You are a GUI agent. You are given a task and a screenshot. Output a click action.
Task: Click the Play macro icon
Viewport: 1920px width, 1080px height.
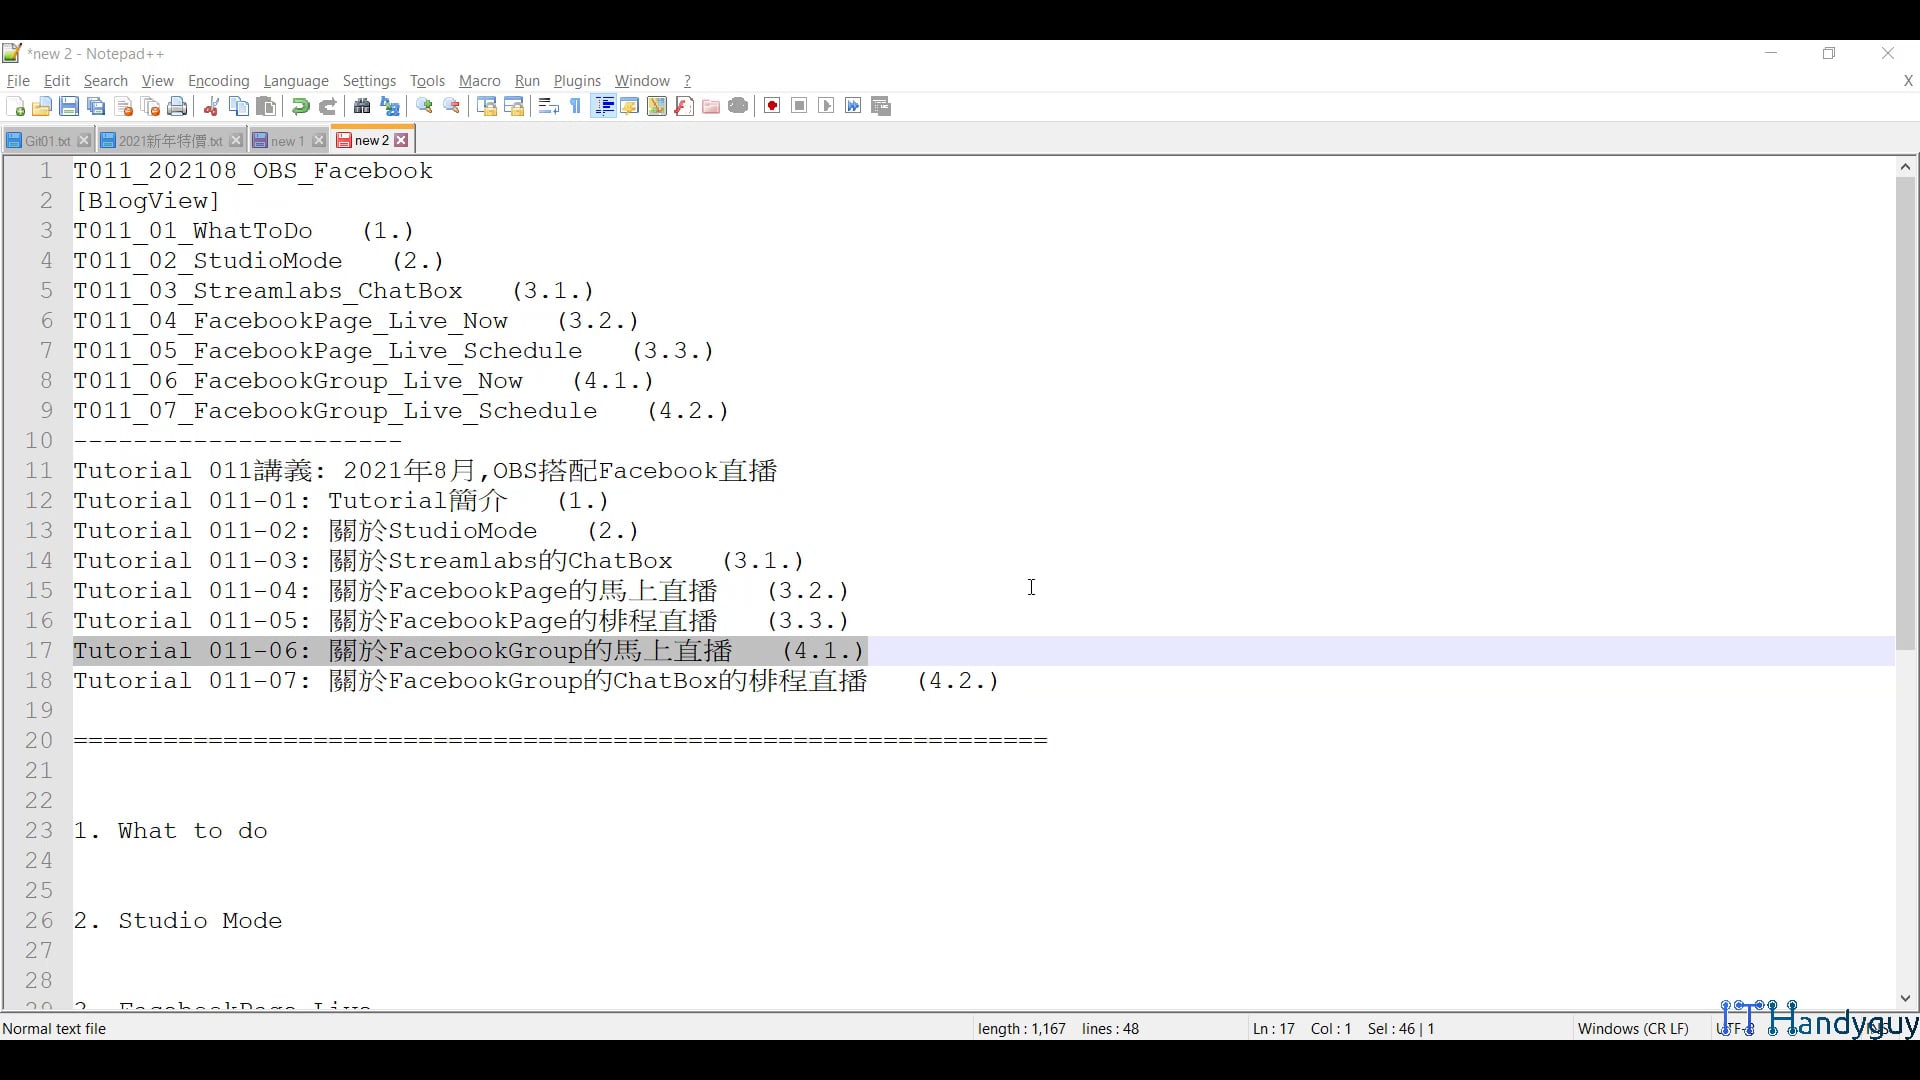coord(826,107)
